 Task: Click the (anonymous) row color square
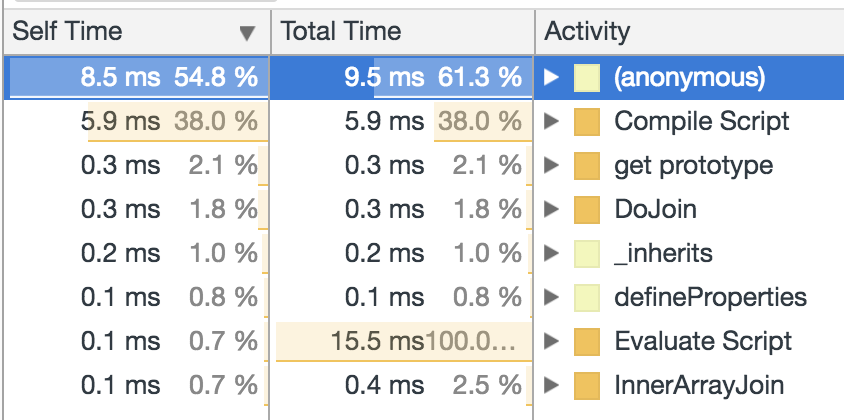click(586, 77)
